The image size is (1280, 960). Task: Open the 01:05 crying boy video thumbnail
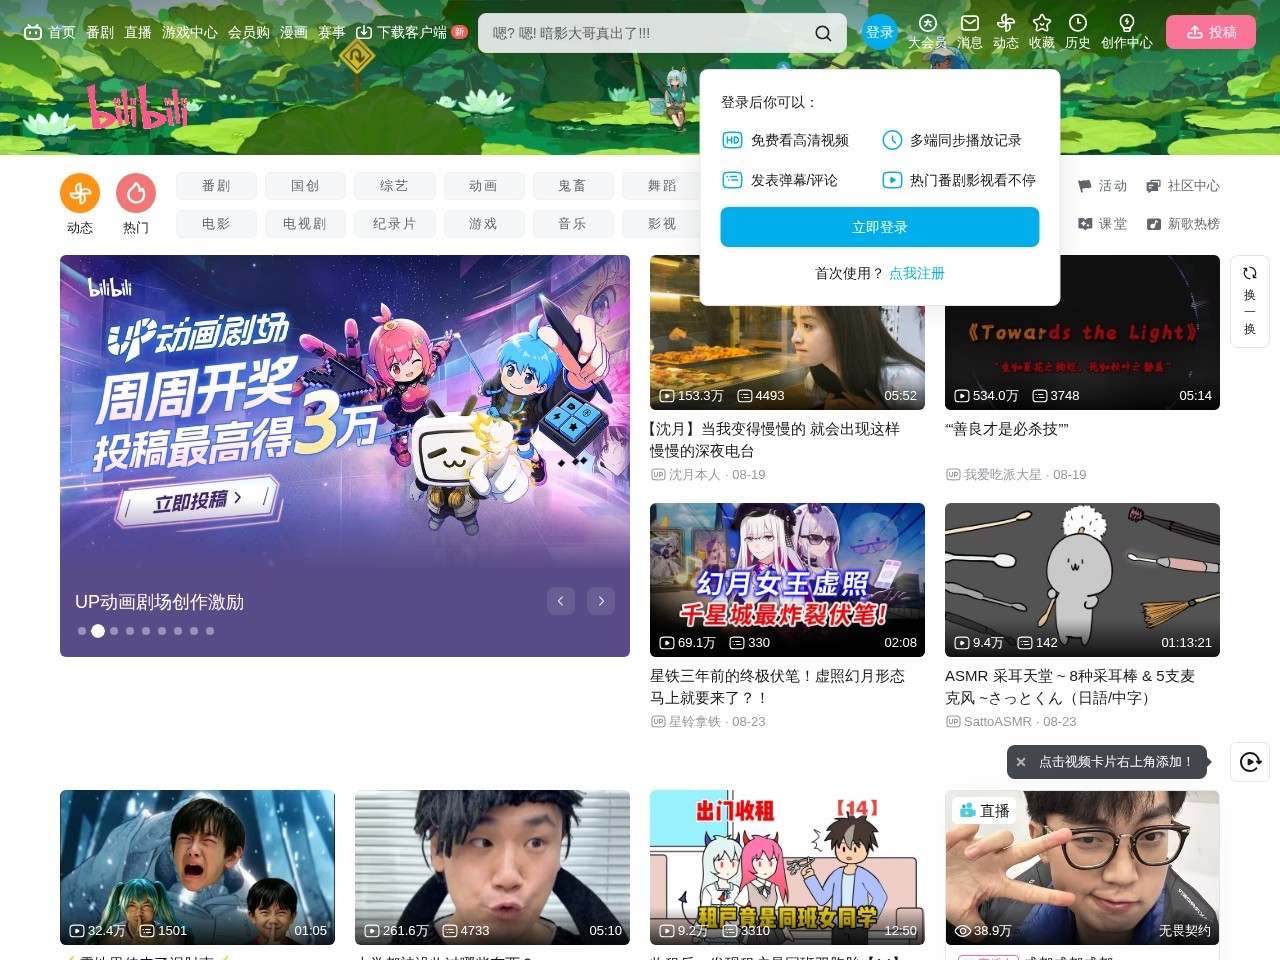197,867
